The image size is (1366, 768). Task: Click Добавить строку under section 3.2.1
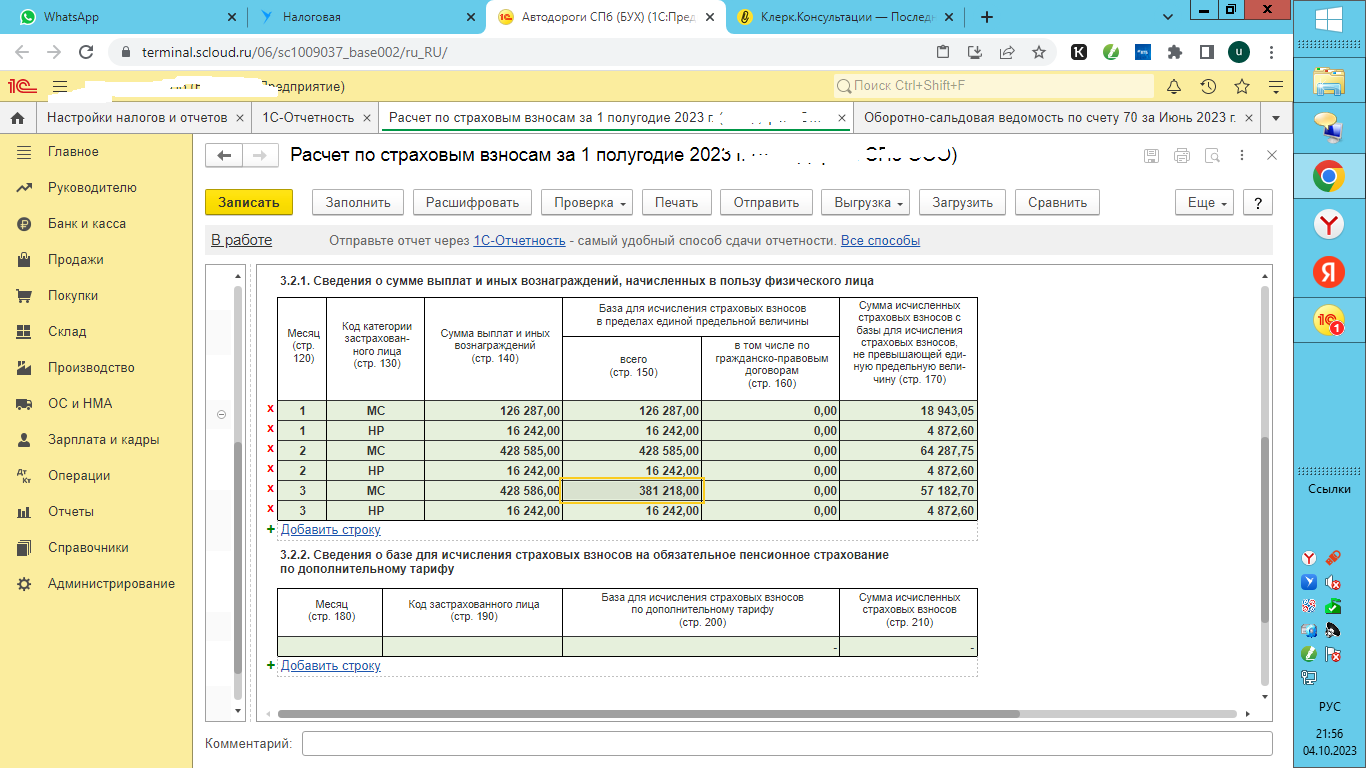[330, 530]
